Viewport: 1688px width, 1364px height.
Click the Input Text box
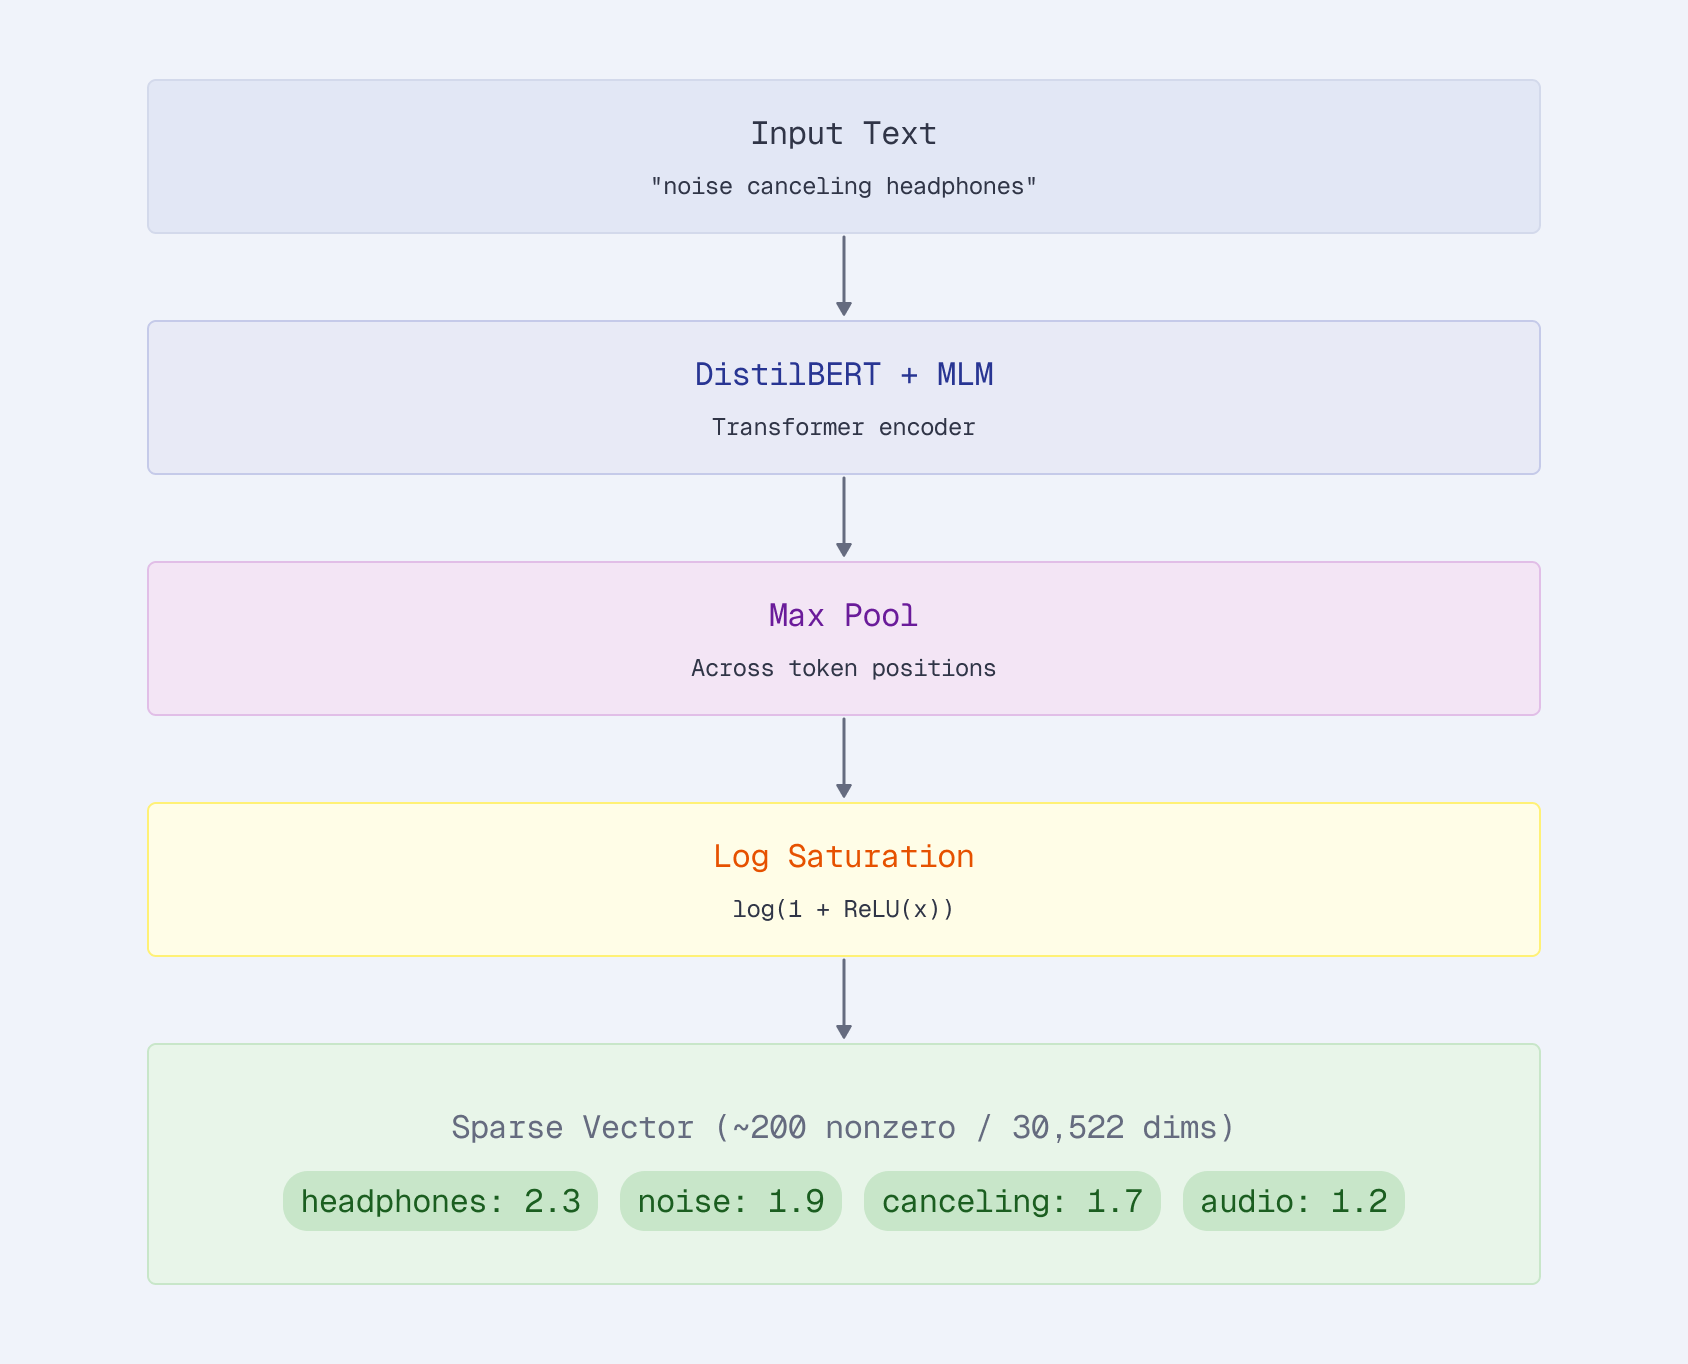pyautogui.click(x=844, y=156)
